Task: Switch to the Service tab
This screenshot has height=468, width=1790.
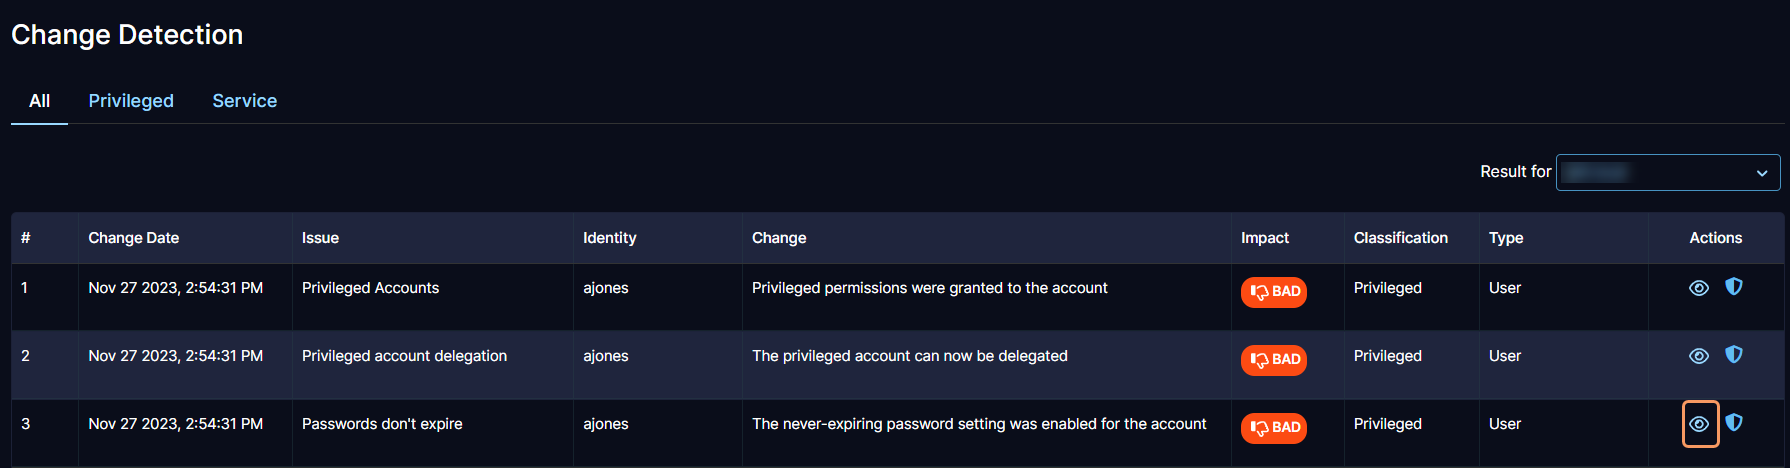Action: tap(245, 101)
